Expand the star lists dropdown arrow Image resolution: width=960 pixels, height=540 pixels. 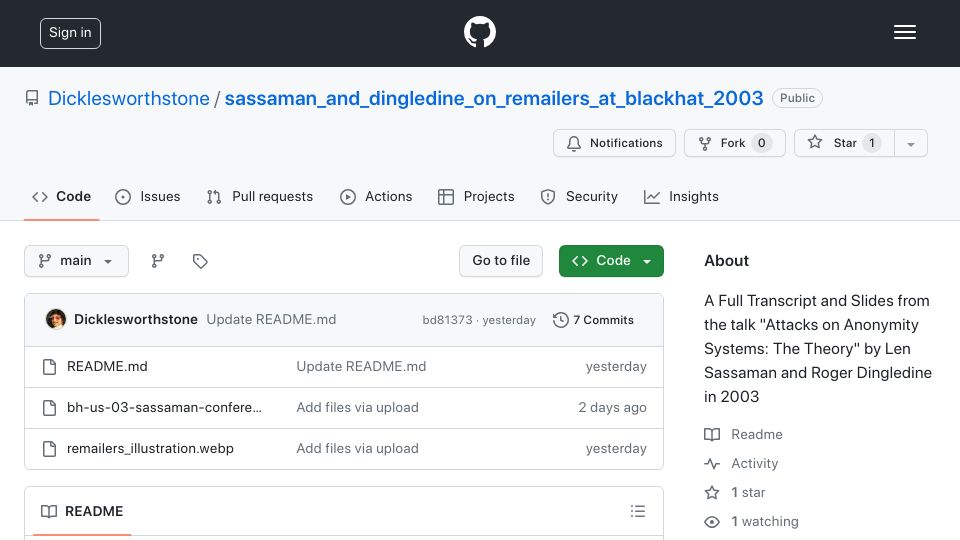(x=911, y=143)
